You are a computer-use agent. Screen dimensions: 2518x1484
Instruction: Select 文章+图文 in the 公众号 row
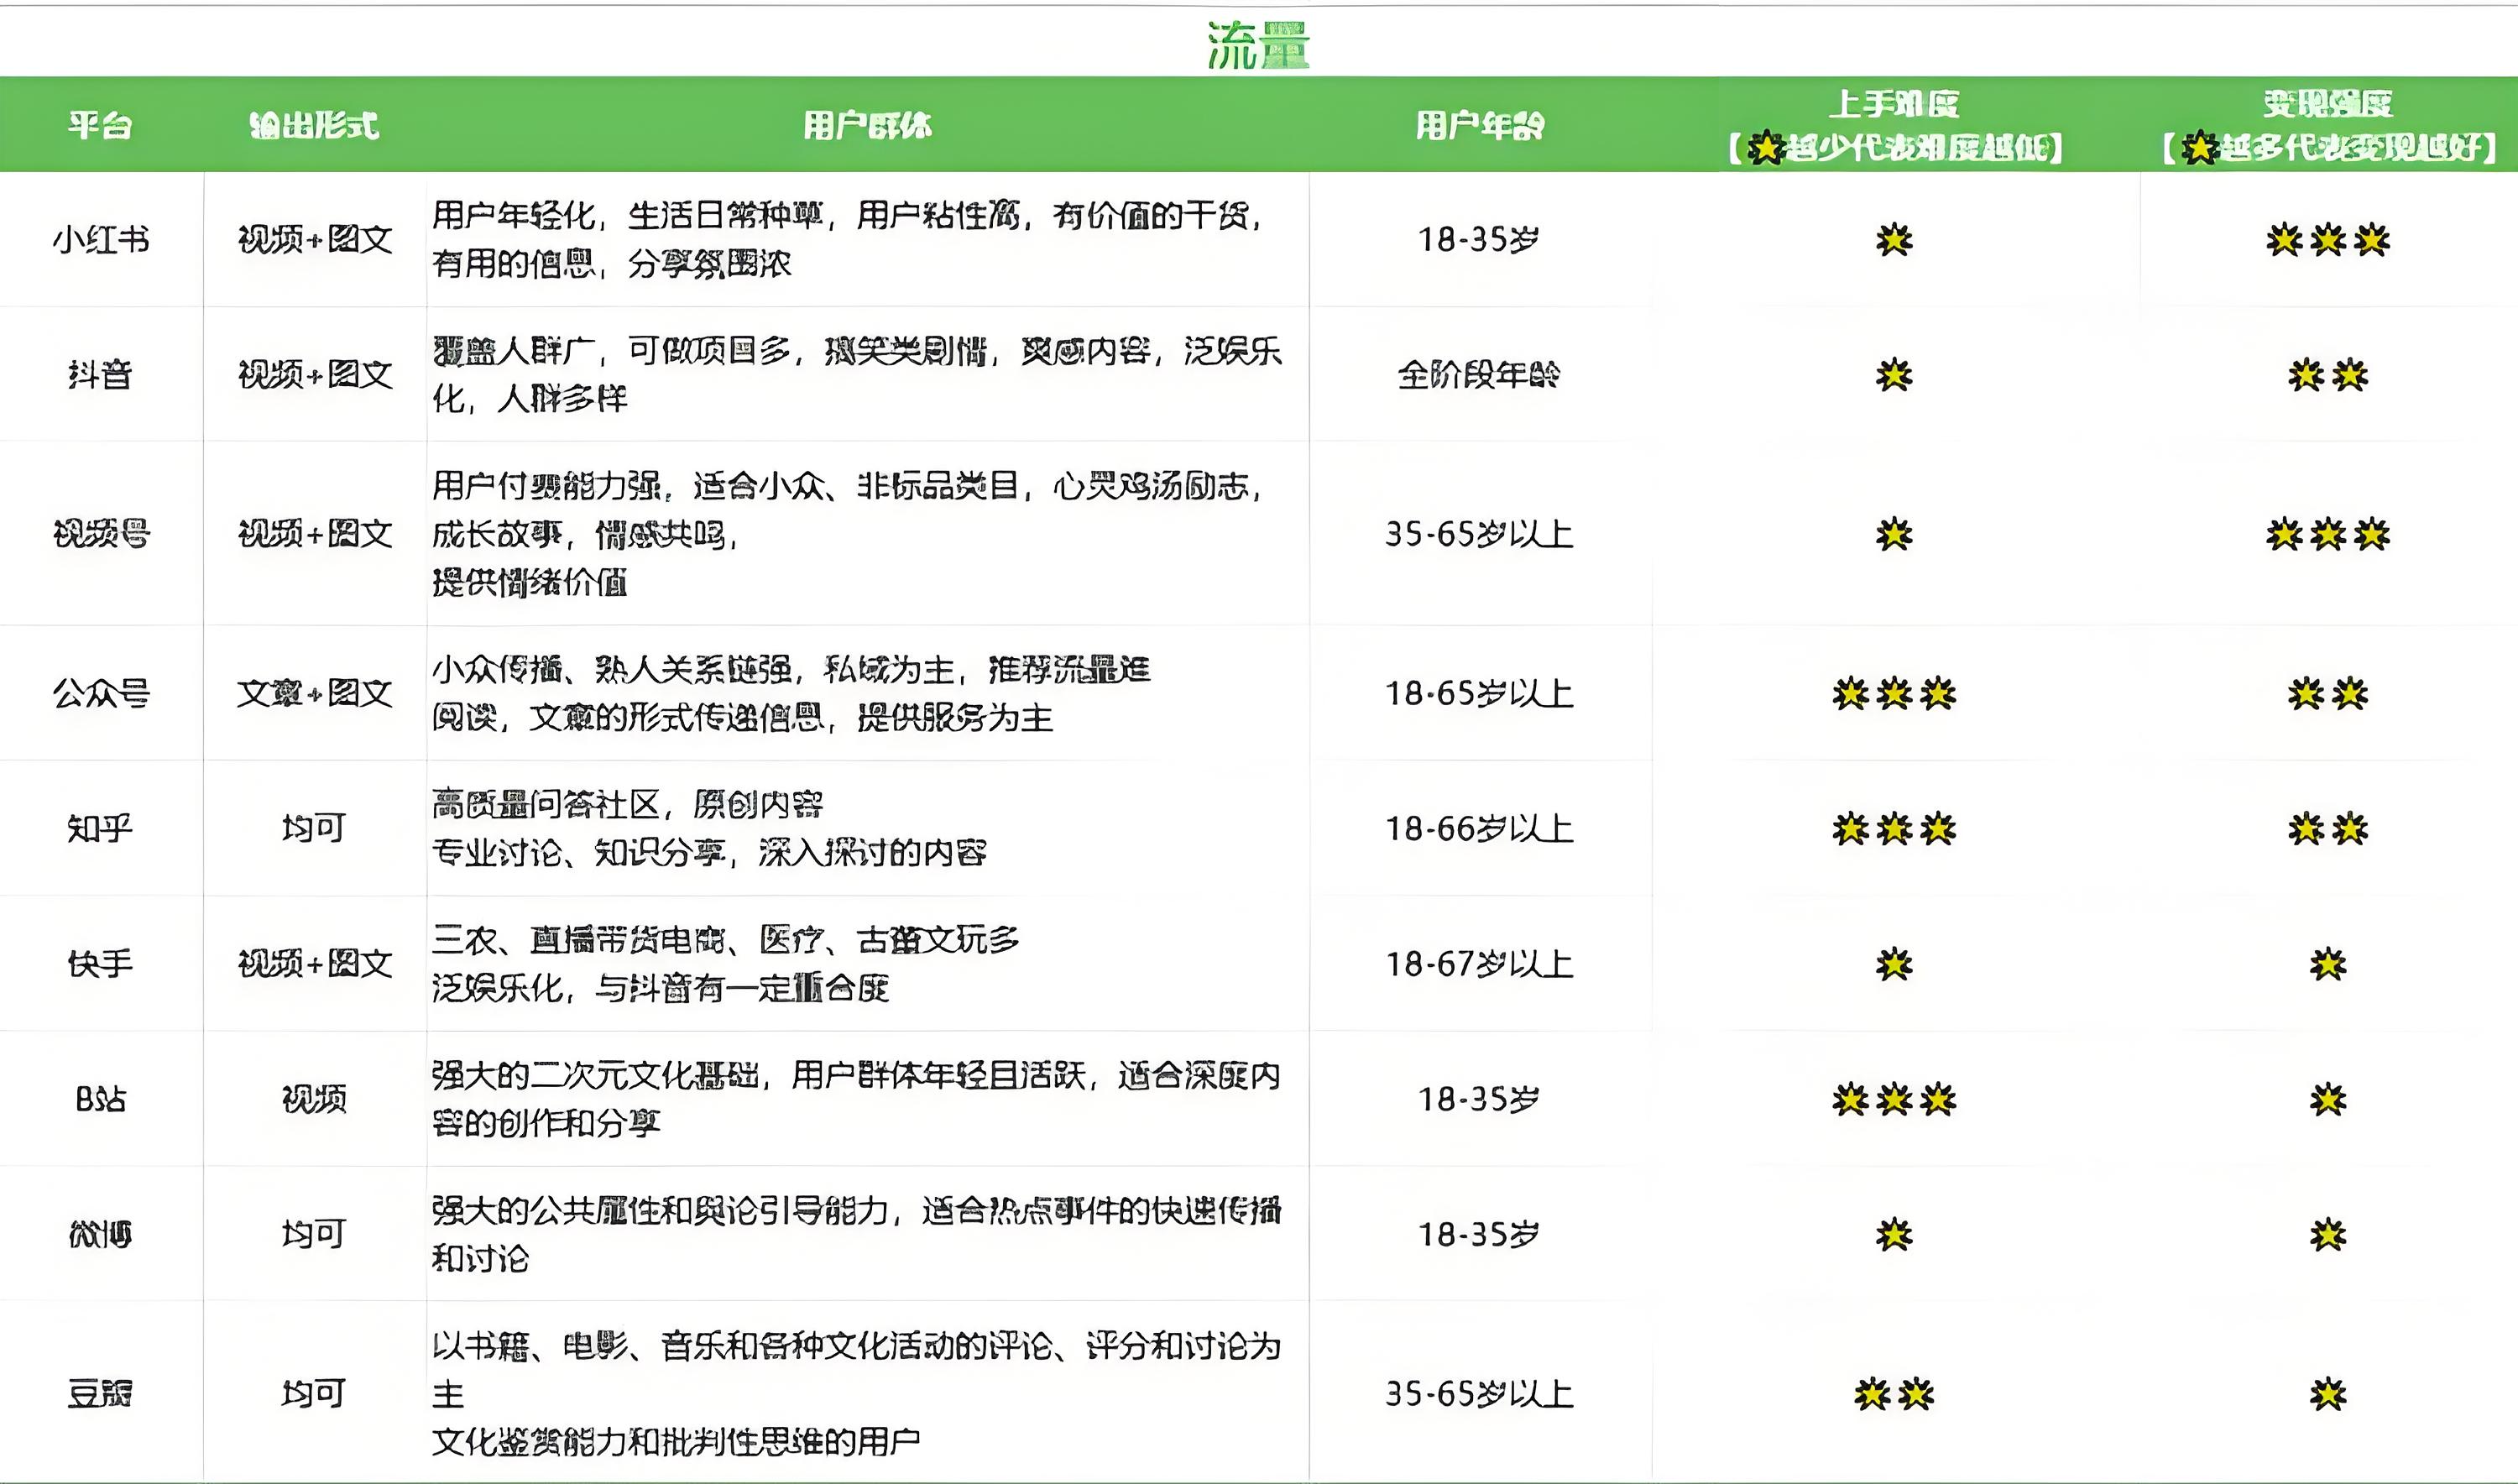pos(314,693)
